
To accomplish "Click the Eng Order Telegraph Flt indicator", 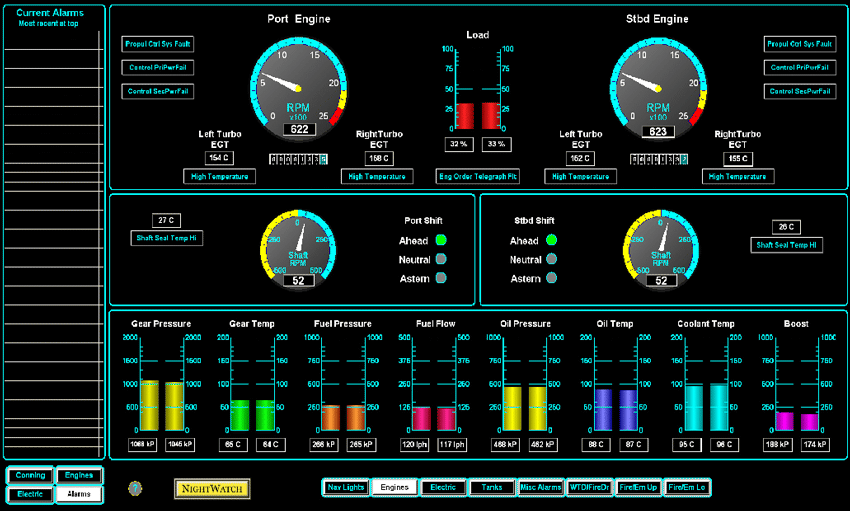I will [478, 176].
